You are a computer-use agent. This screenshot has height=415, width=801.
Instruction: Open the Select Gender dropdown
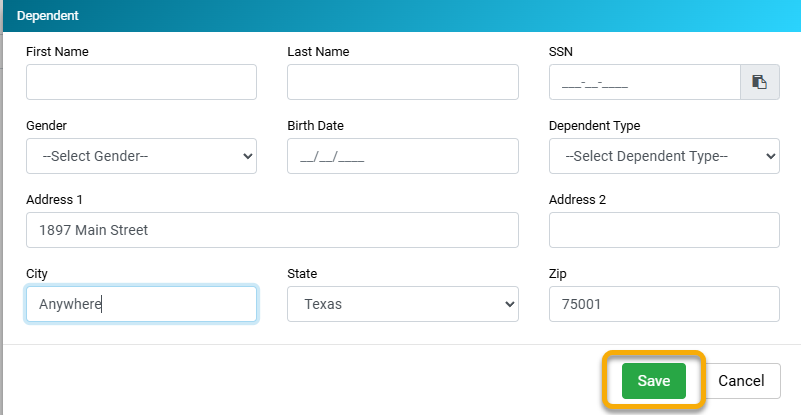[141, 156]
